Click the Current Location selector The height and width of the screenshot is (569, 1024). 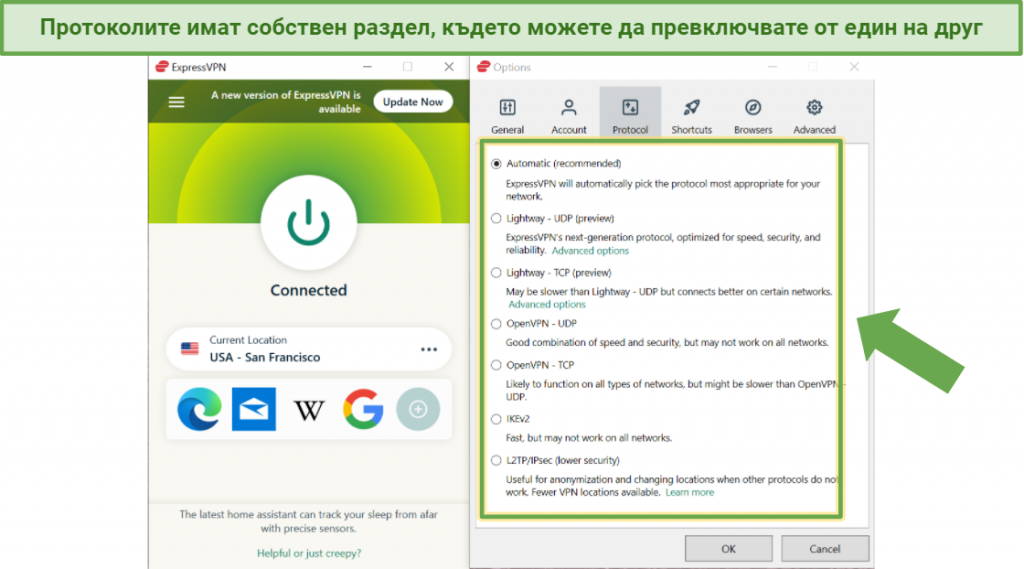tap(309, 349)
